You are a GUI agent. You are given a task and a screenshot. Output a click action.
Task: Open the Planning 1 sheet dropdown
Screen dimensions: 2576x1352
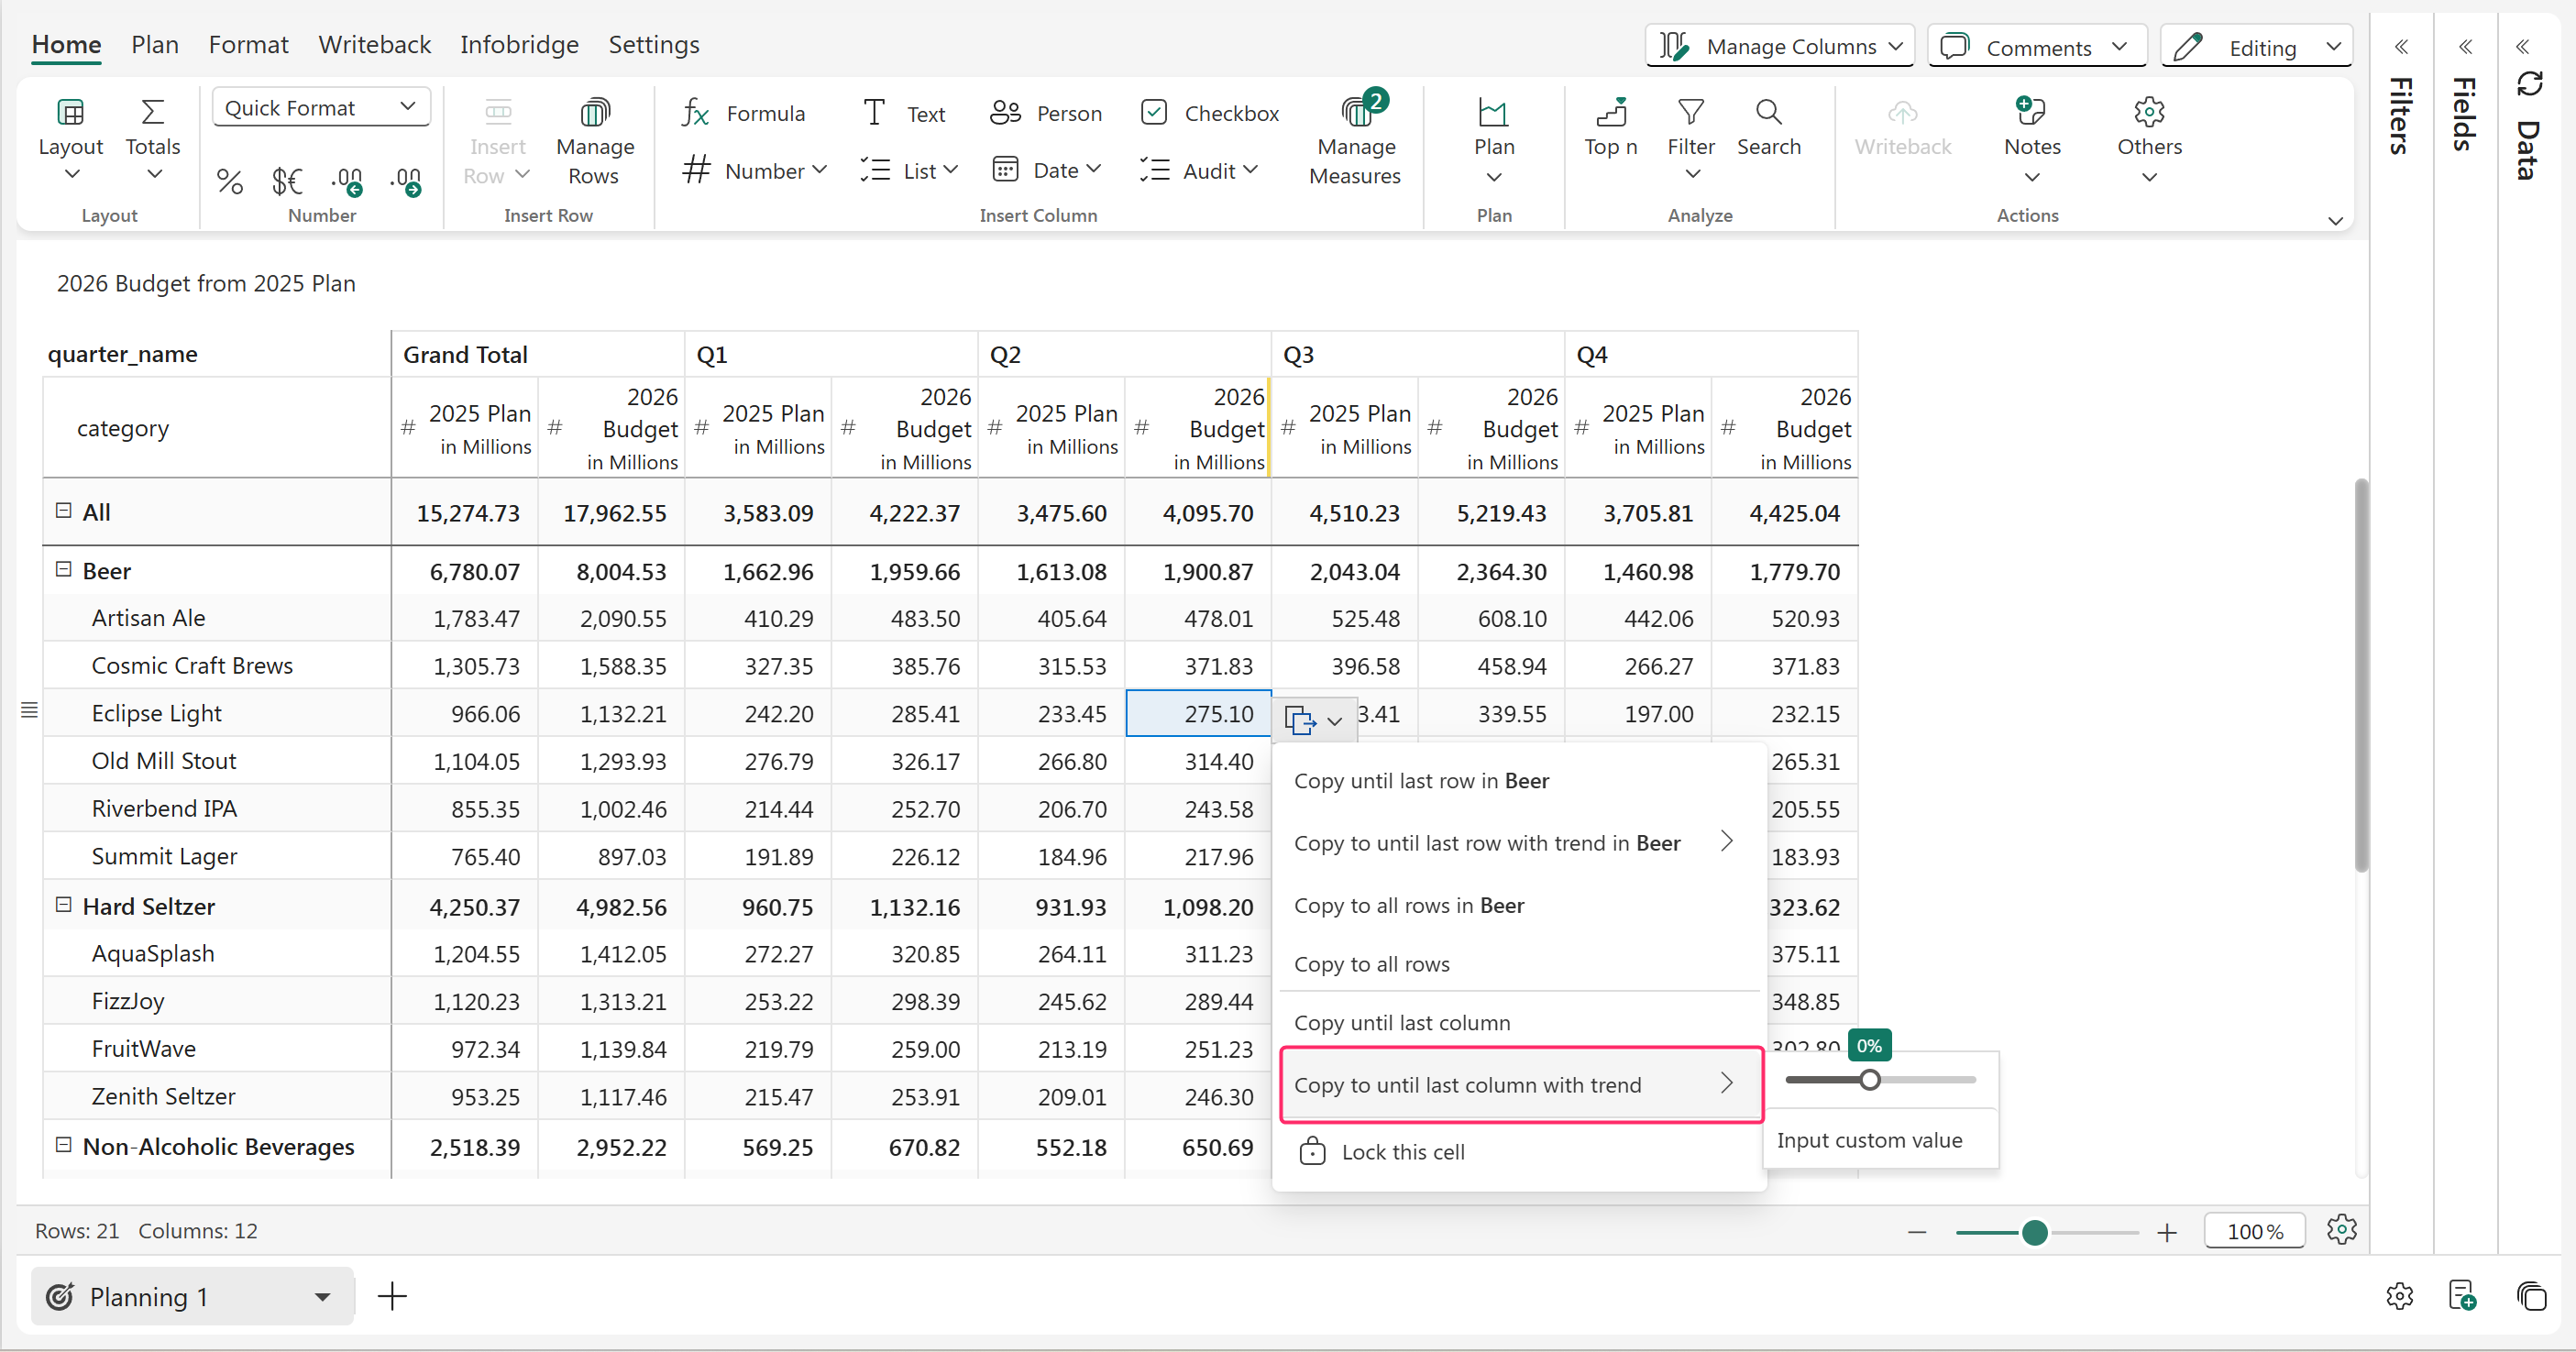pyautogui.click(x=322, y=1297)
